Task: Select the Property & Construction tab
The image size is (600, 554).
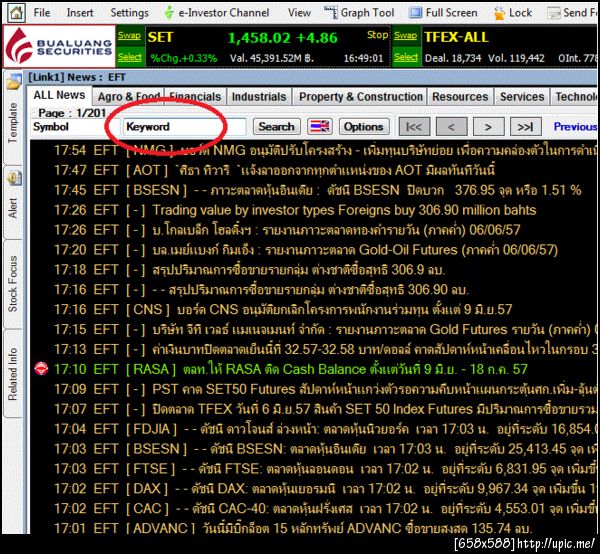Action: (360, 97)
